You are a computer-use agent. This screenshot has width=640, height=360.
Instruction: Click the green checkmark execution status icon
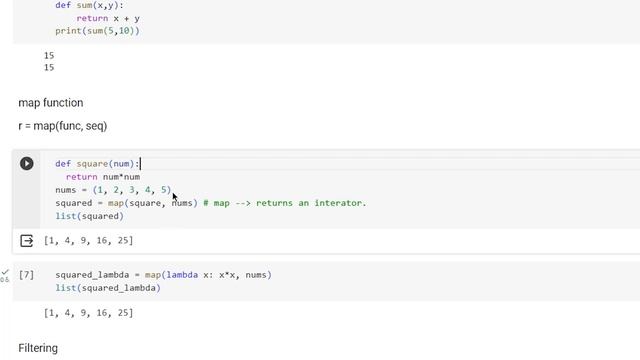pos(5,272)
